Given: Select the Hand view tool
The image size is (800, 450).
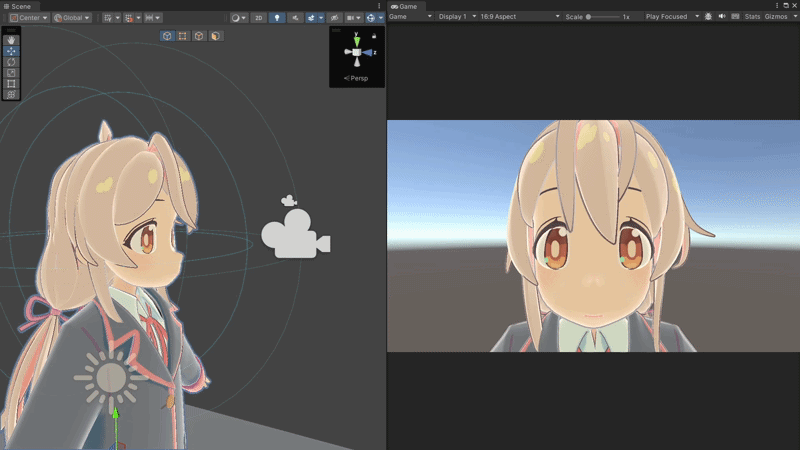Looking at the screenshot, I should [11, 40].
